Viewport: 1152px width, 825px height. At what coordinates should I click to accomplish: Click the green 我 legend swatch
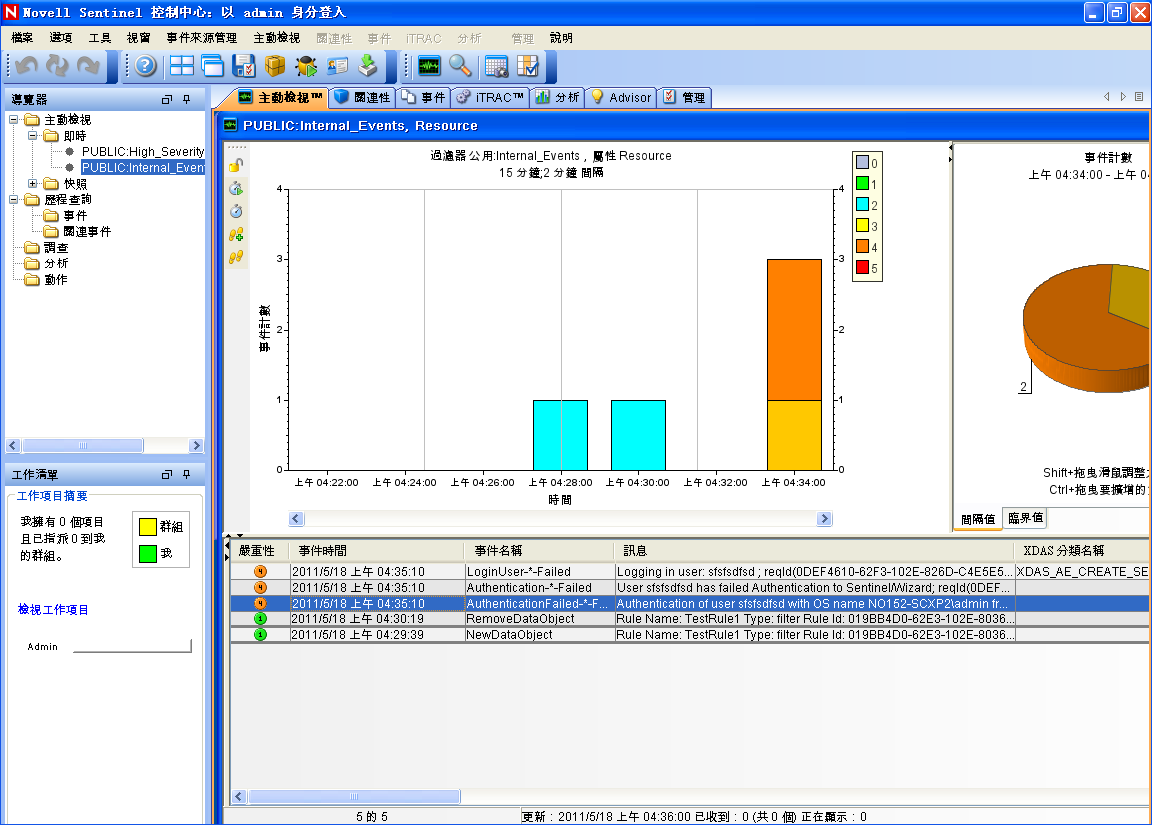point(148,553)
